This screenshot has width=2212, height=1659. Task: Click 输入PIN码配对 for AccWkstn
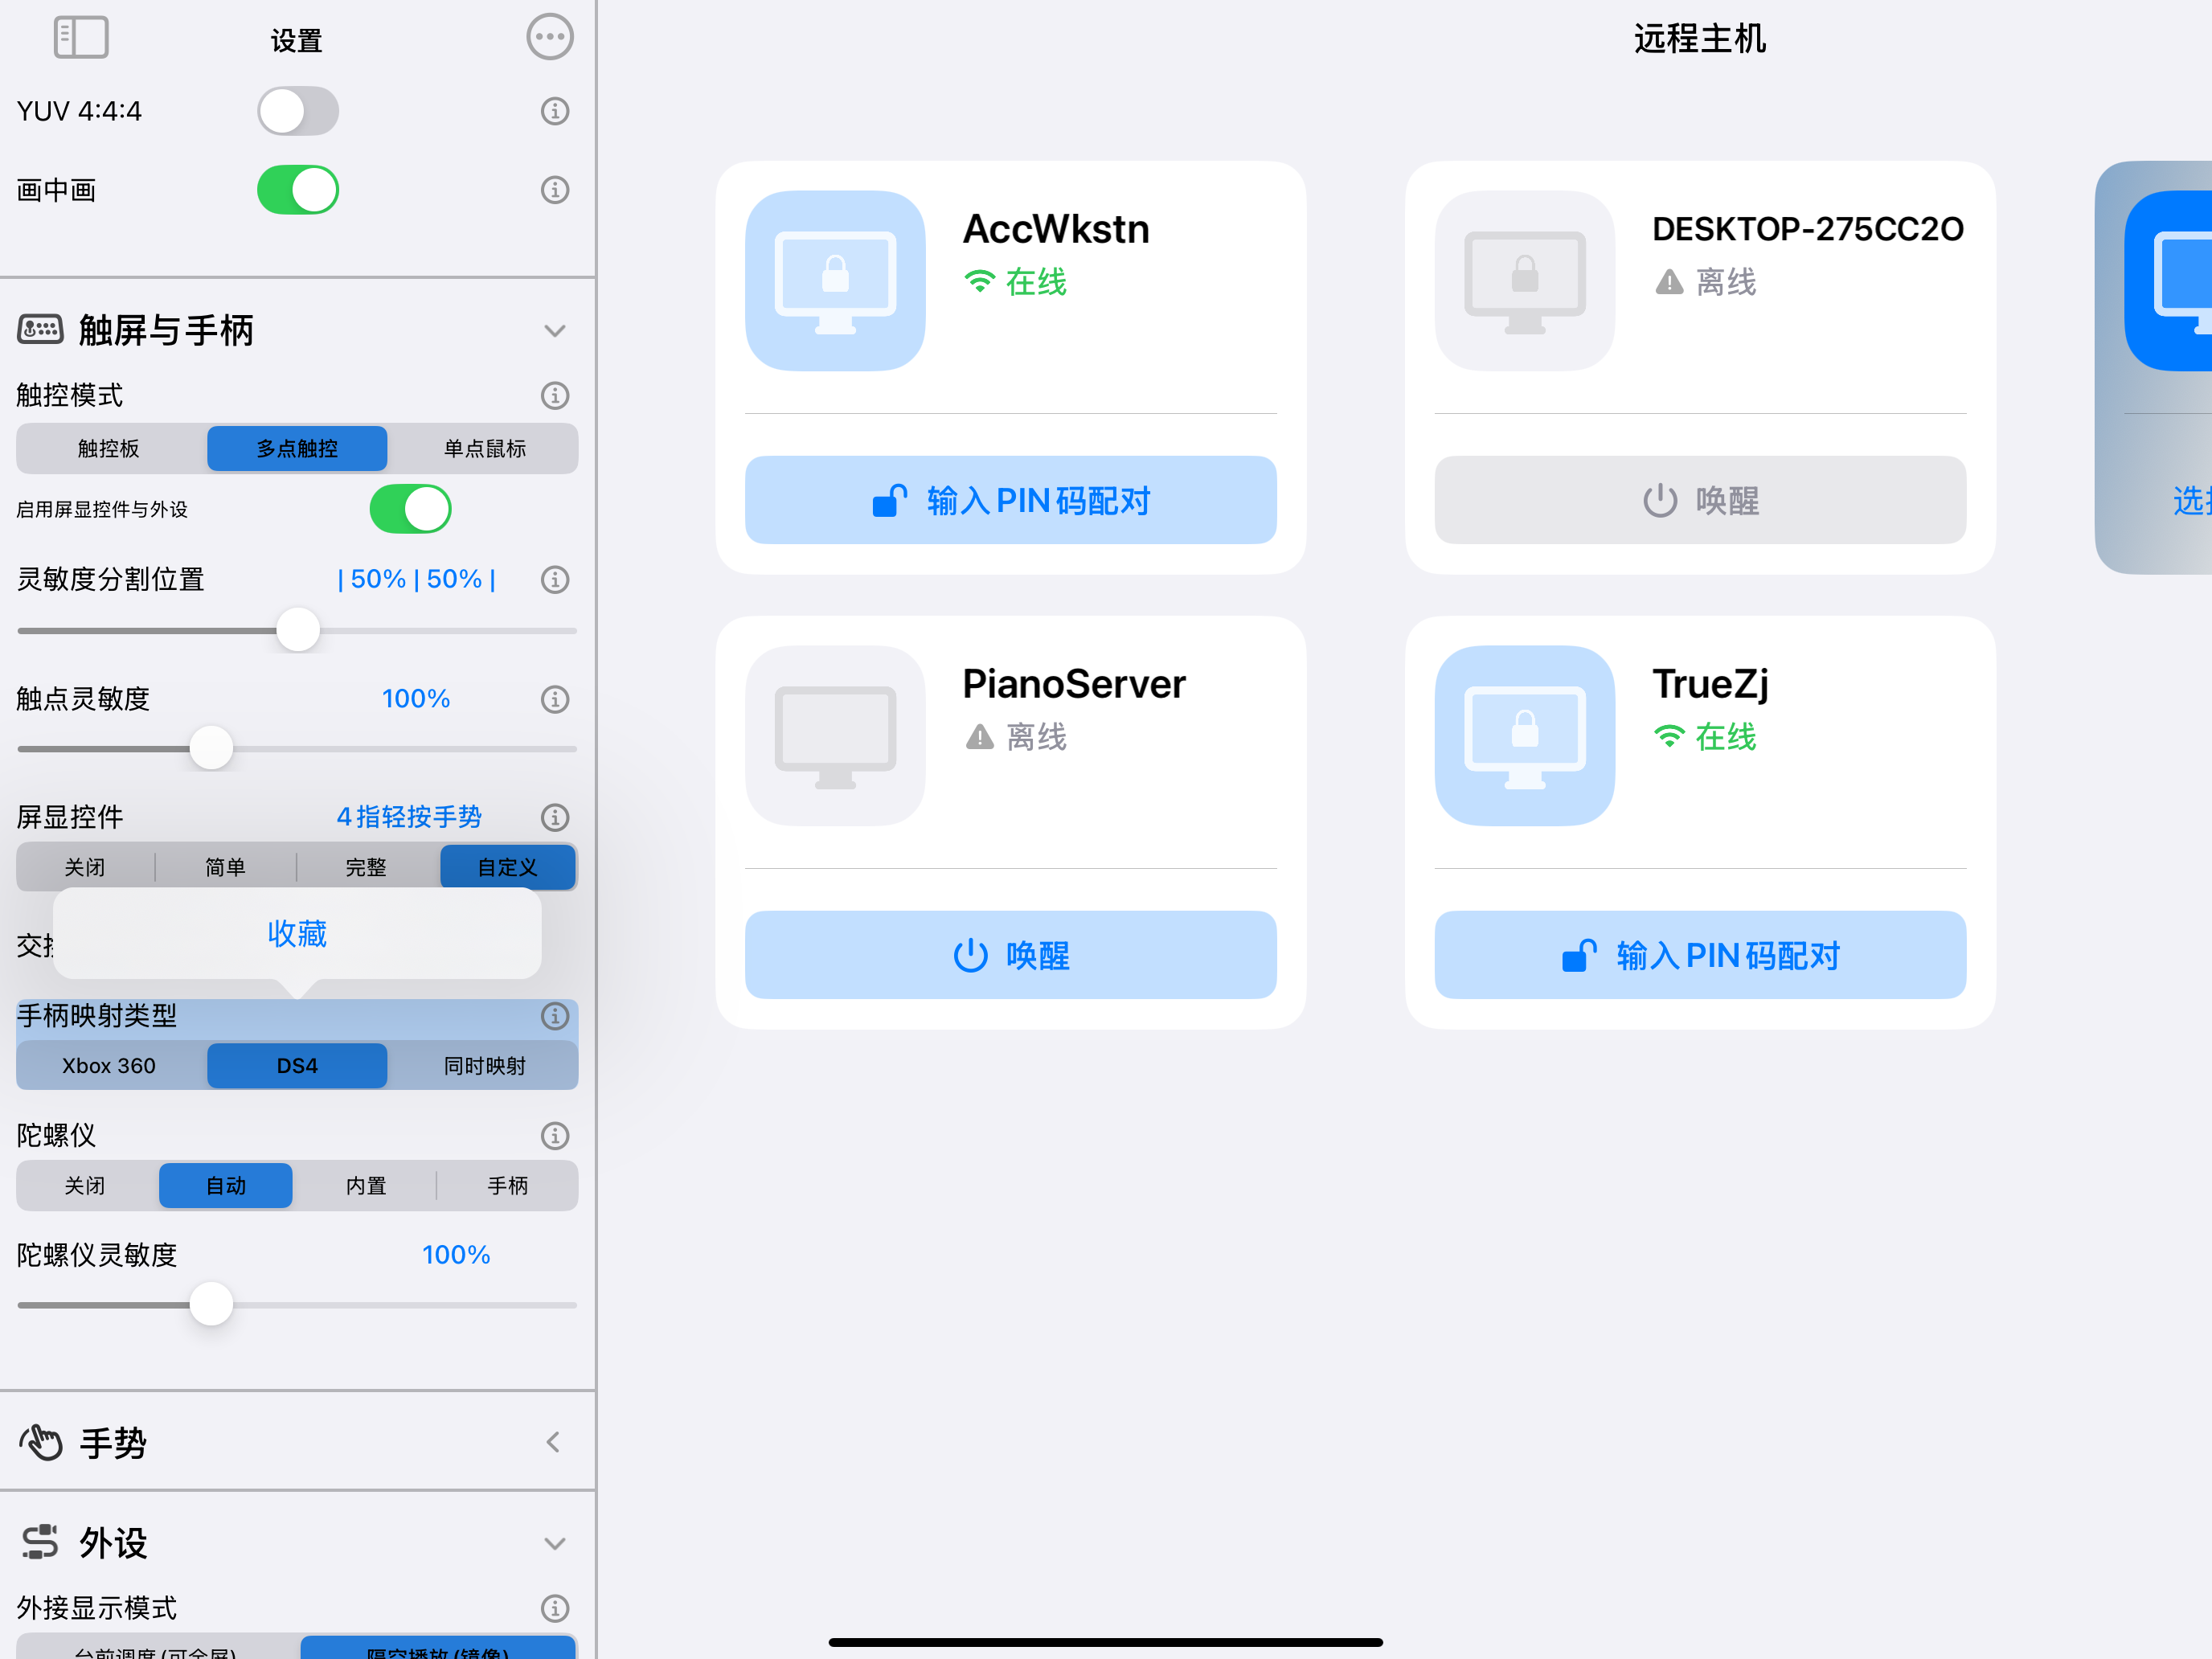(x=1010, y=500)
